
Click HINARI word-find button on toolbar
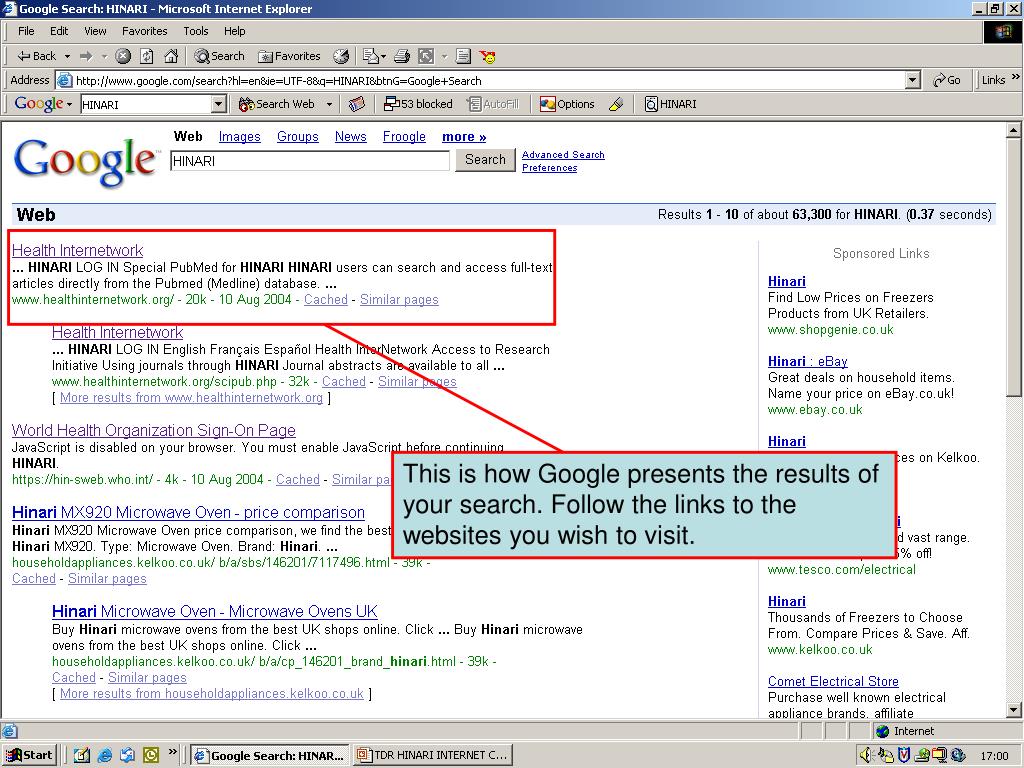[671, 104]
